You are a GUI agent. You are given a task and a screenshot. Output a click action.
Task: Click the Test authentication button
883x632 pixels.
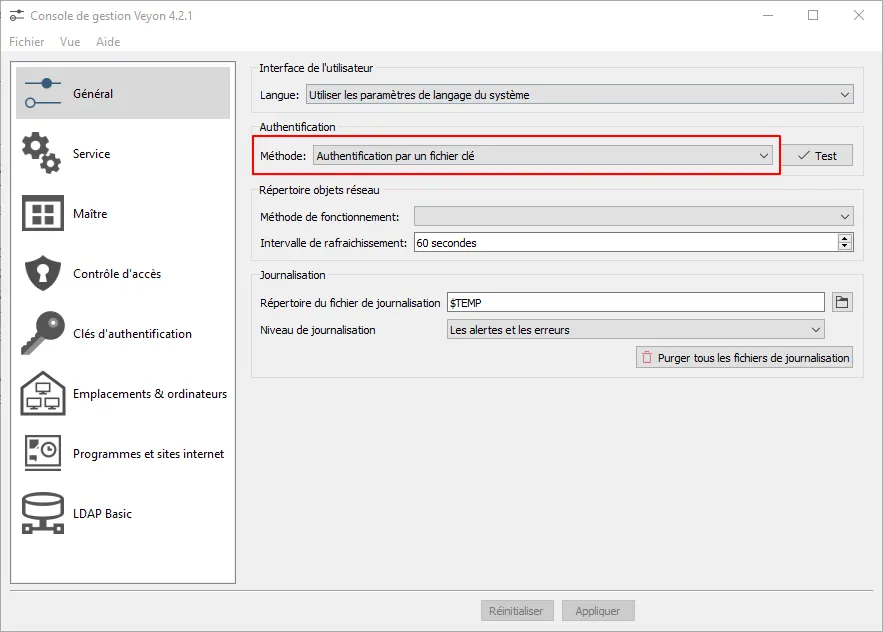(817, 155)
